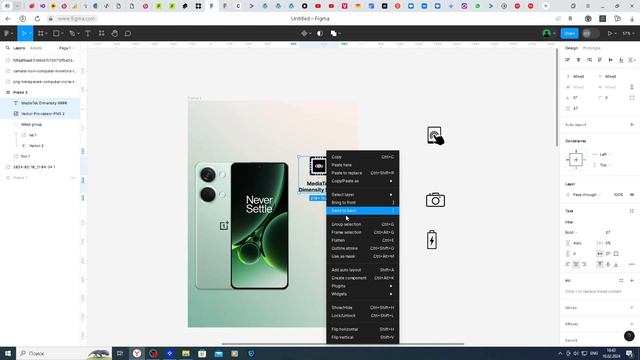The image size is (640, 360).
Task: Toggle layer visibility eye in Layer section
Action: click(632, 195)
